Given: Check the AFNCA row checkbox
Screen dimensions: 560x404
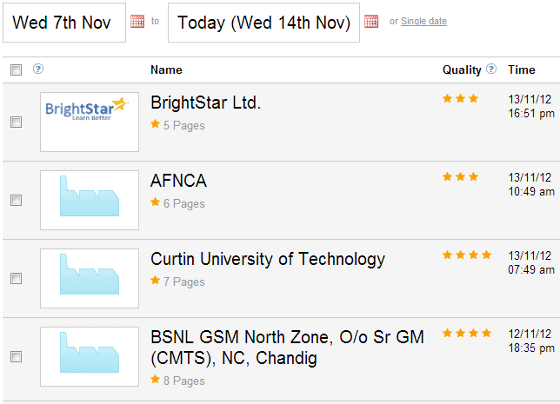Looking at the screenshot, I should tap(16, 200).
